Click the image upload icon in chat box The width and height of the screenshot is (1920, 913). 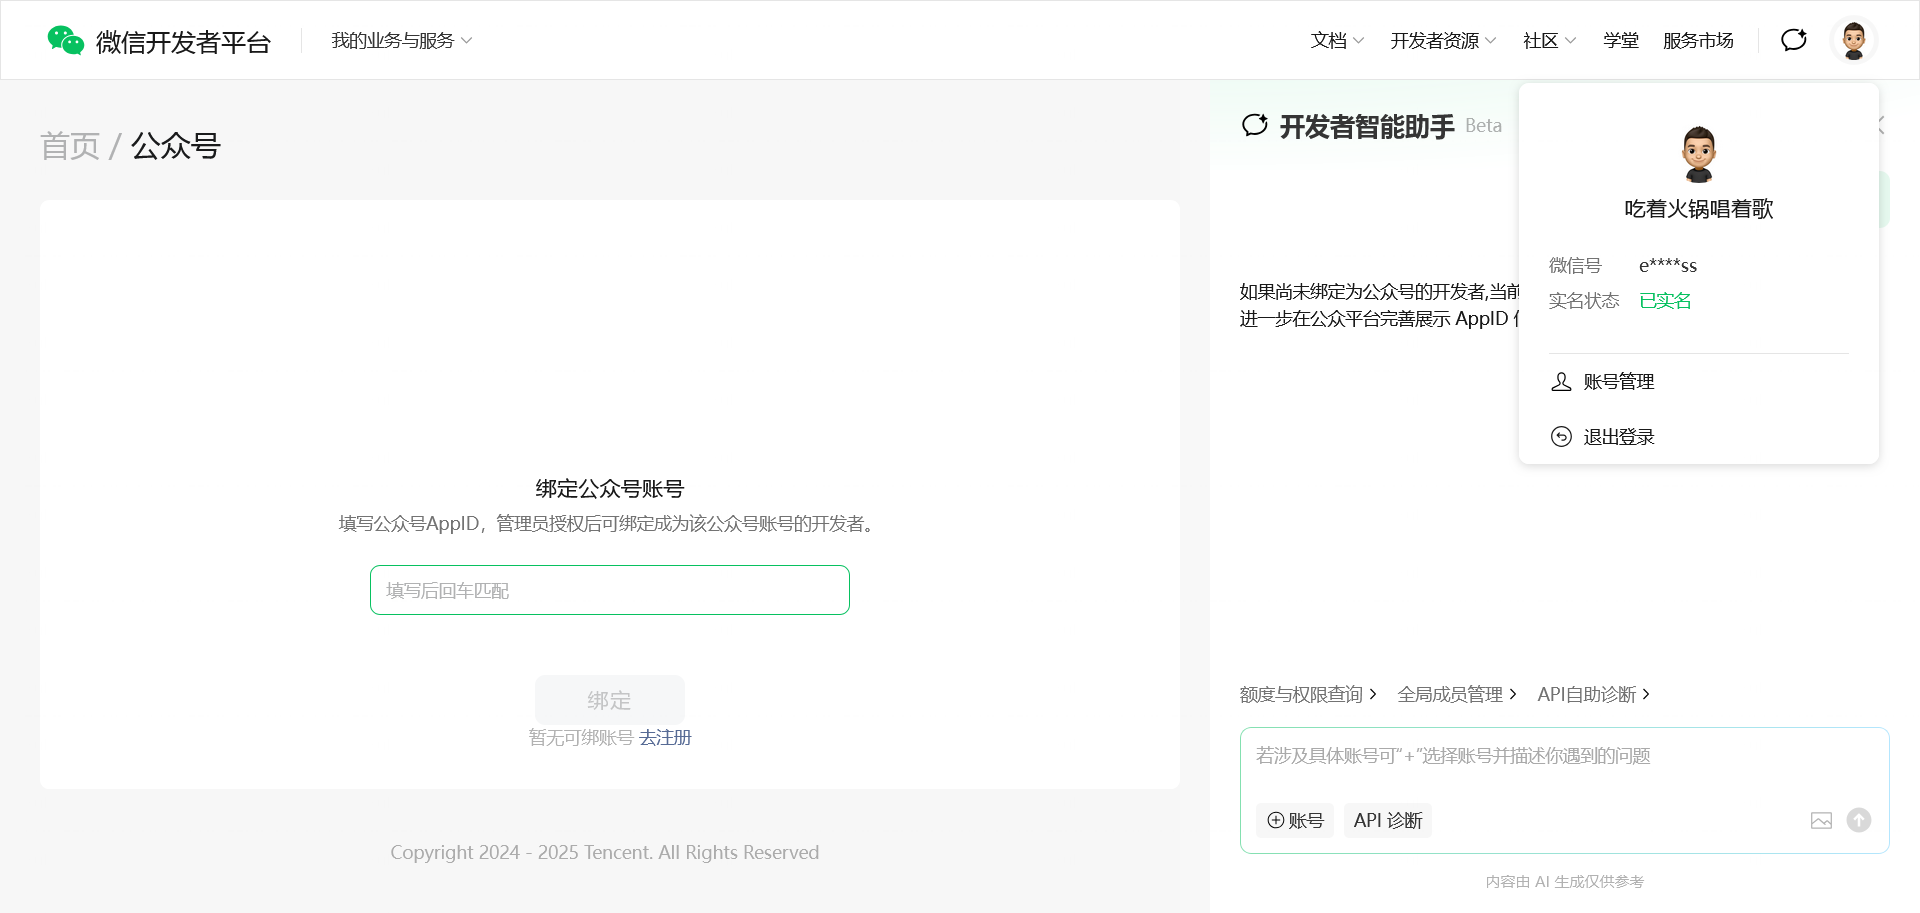(x=1822, y=821)
